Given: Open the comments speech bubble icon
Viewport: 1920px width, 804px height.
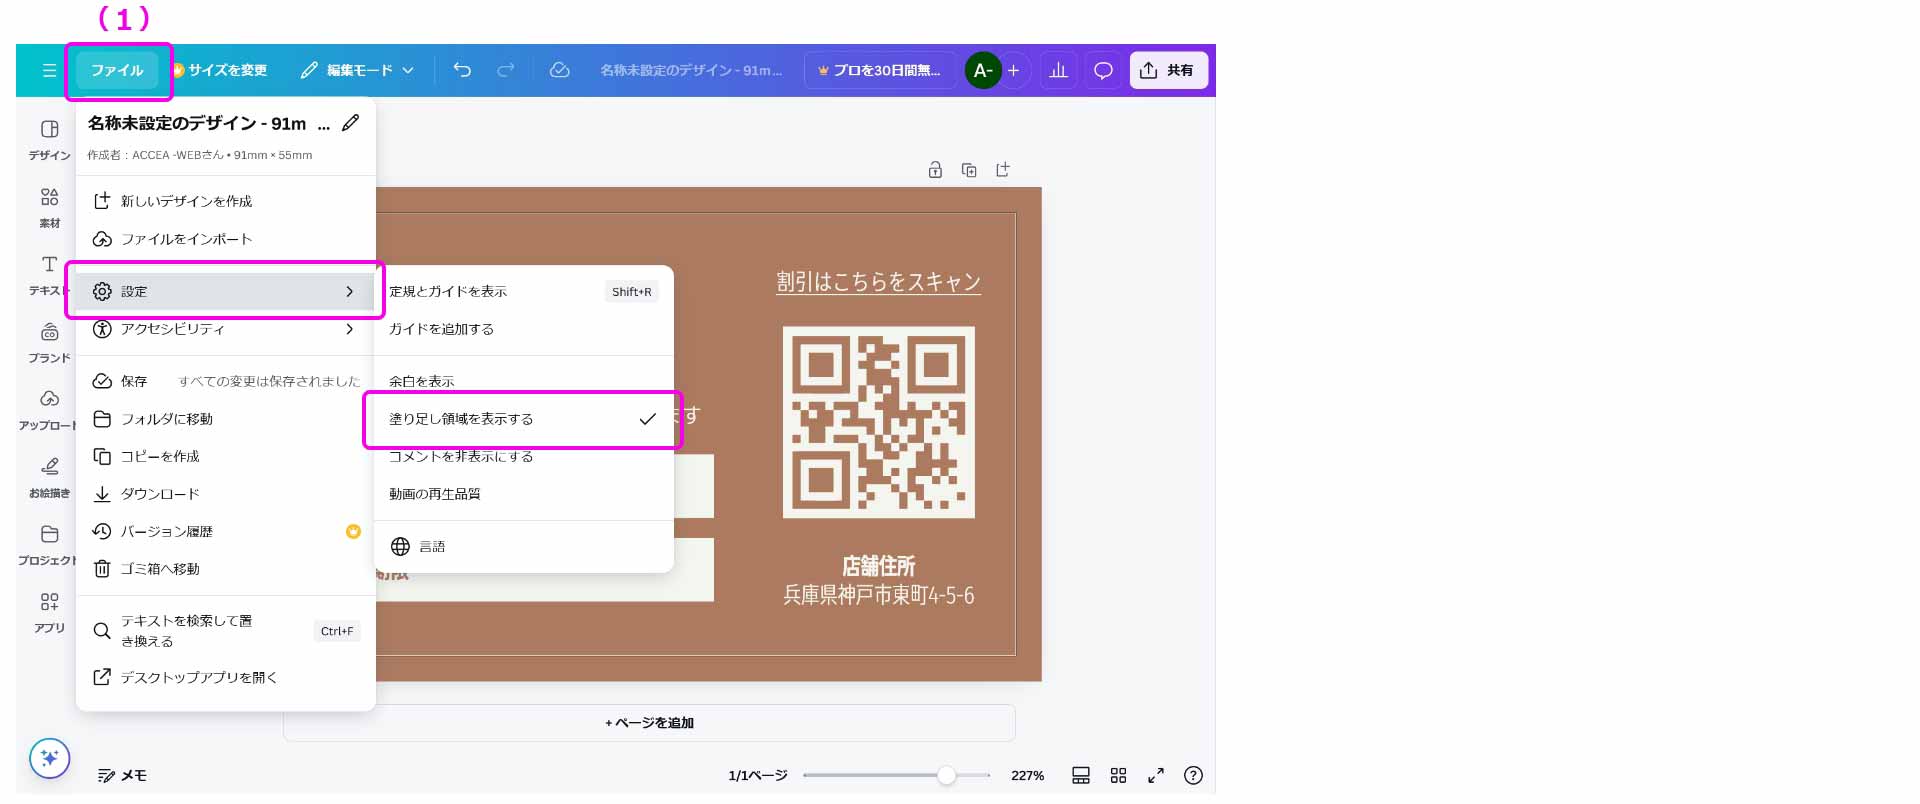Looking at the screenshot, I should (x=1104, y=70).
